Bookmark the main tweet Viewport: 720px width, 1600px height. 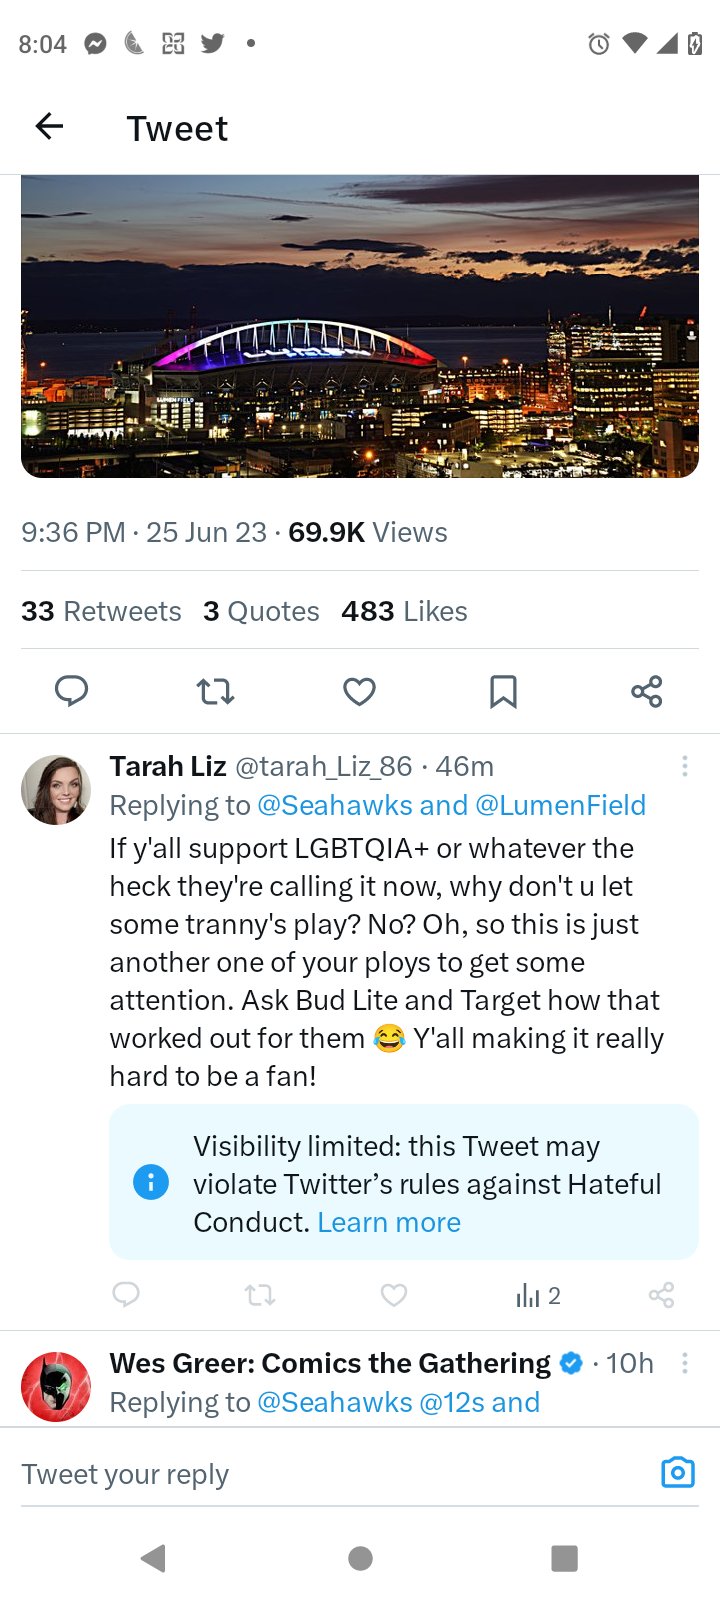[x=503, y=691]
